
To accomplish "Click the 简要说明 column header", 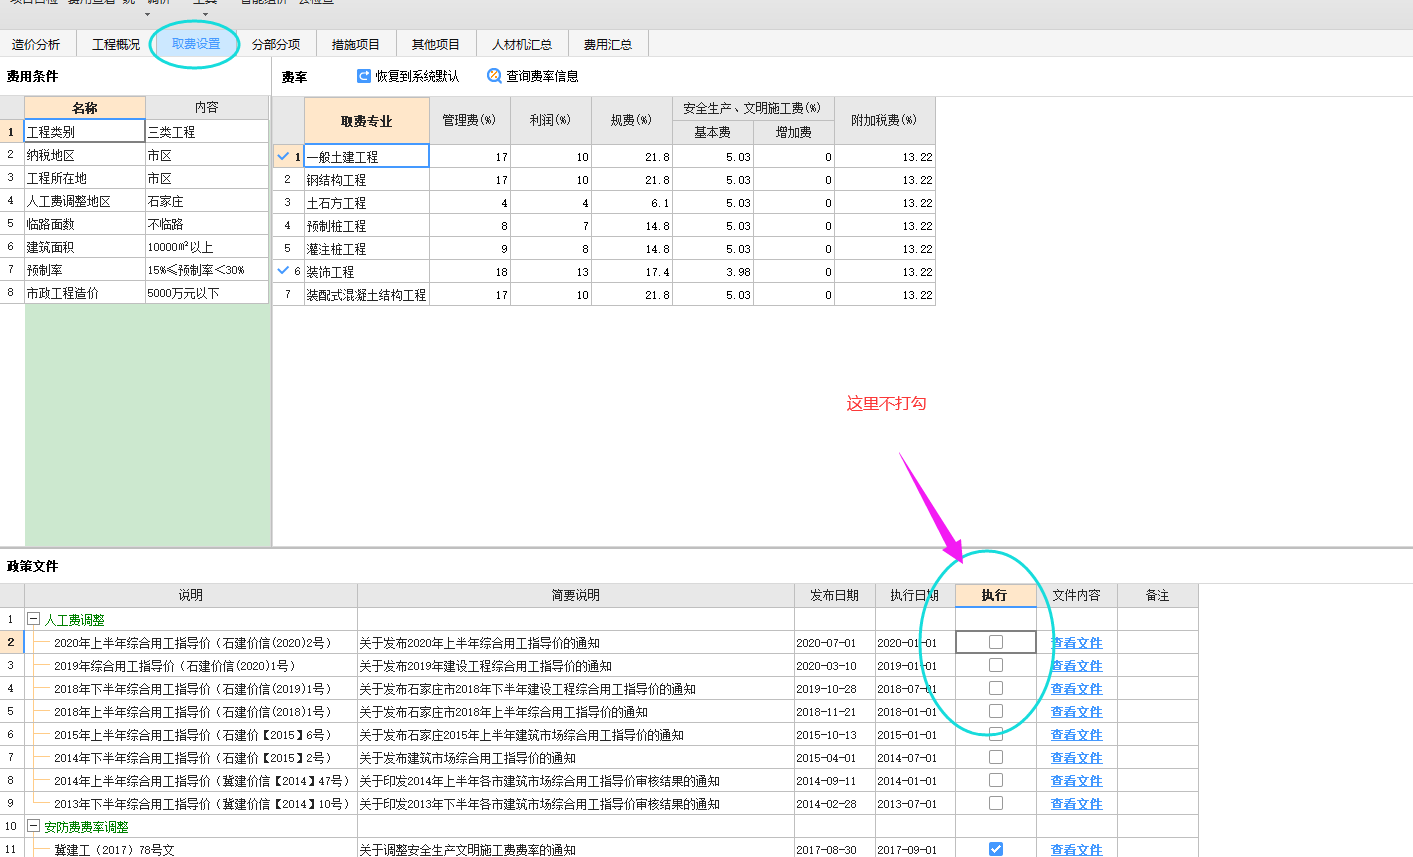I will (576, 595).
